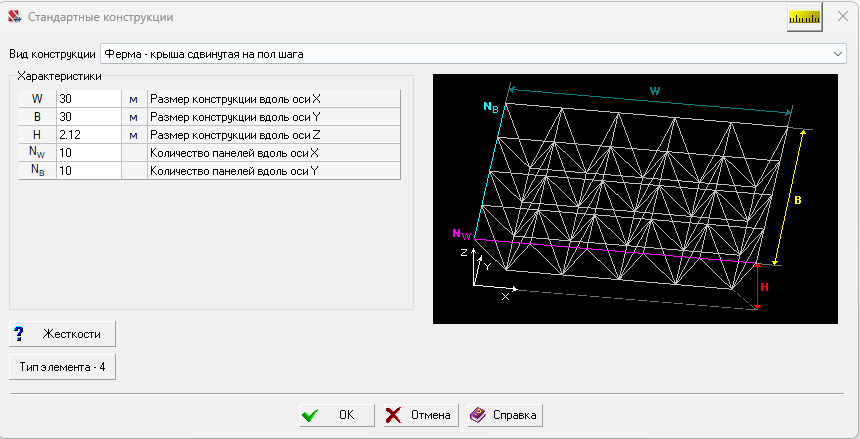Select text 'Размер конструкции вдоль оси Y'

tap(235, 117)
